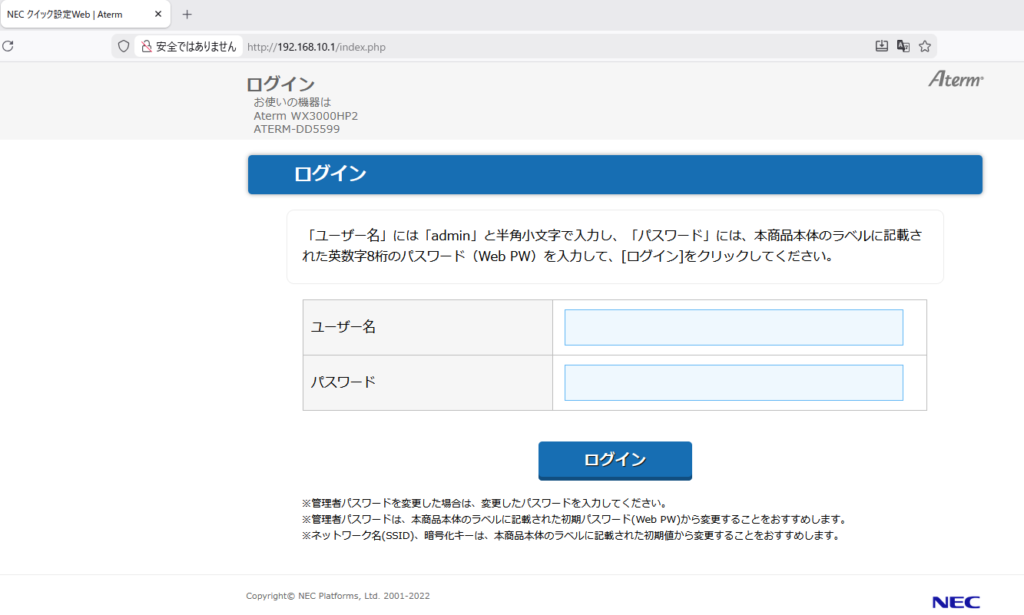Viewport: 1024px width, 615px height.
Task: Click the blue ログイン section header bar
Action: coord(615,175)
